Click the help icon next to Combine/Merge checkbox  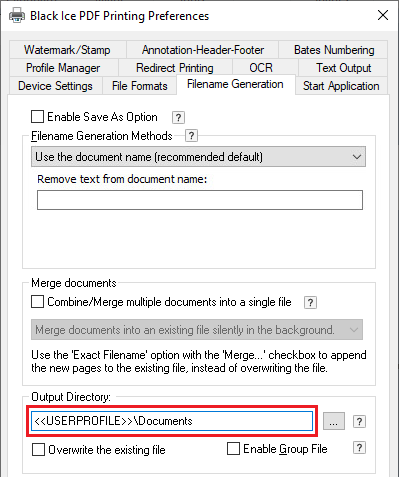(x=310, y=302)
